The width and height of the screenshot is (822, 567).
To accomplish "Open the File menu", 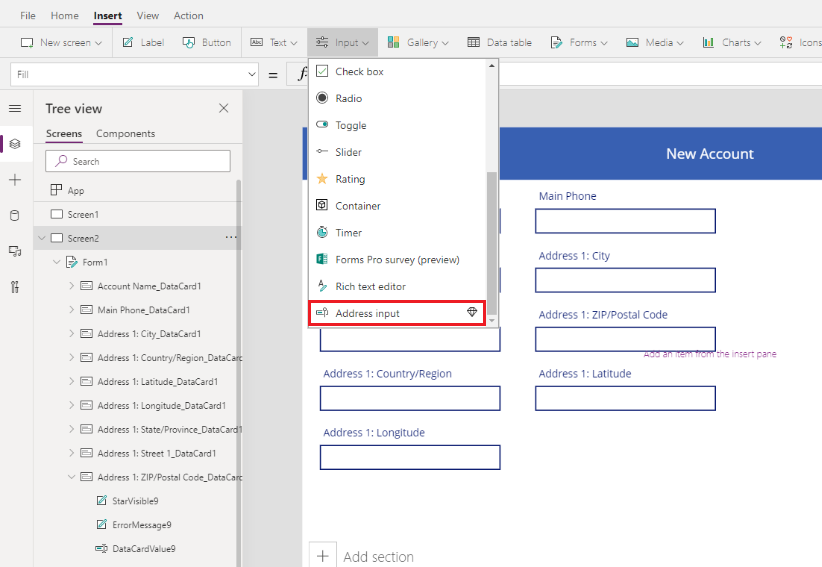I will pos(28,16).
